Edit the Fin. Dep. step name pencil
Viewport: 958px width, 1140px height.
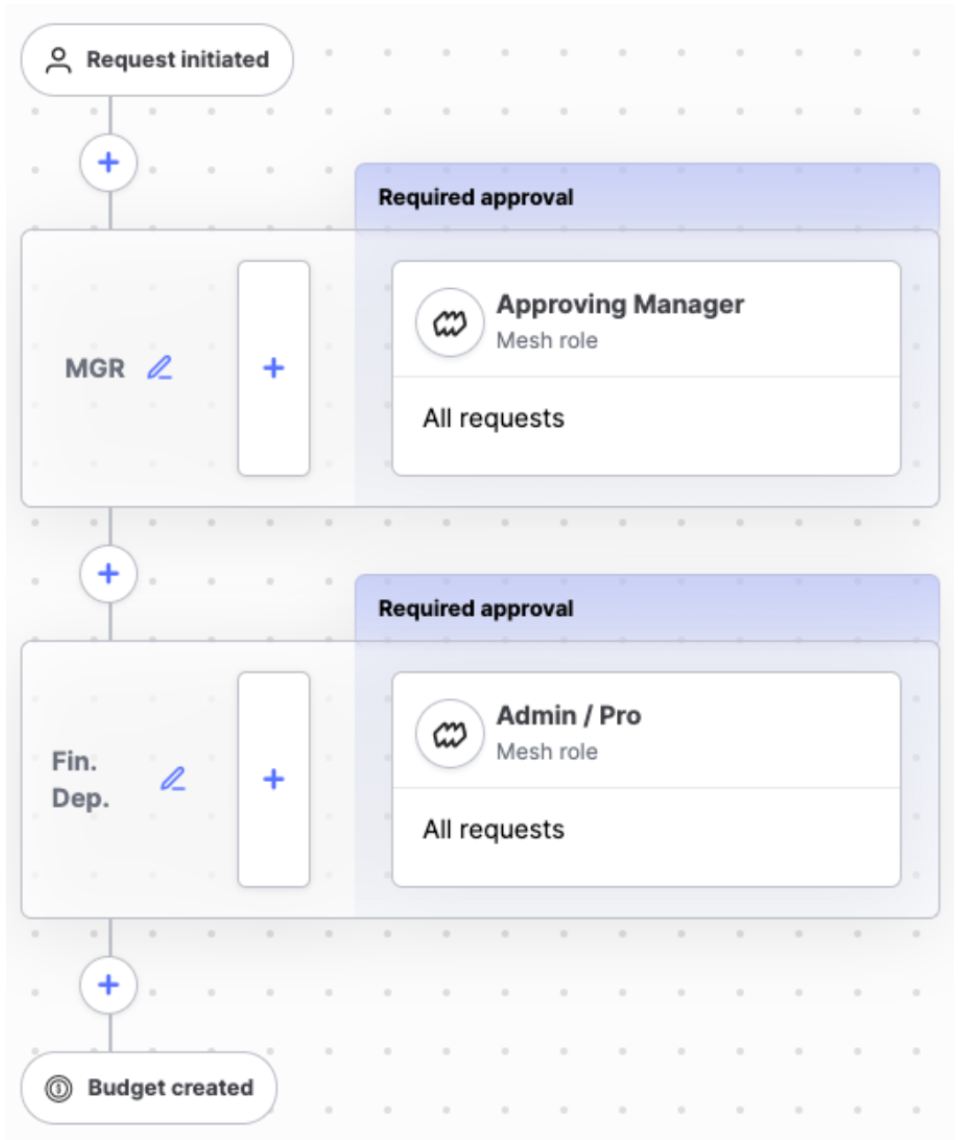coord(173,779)
